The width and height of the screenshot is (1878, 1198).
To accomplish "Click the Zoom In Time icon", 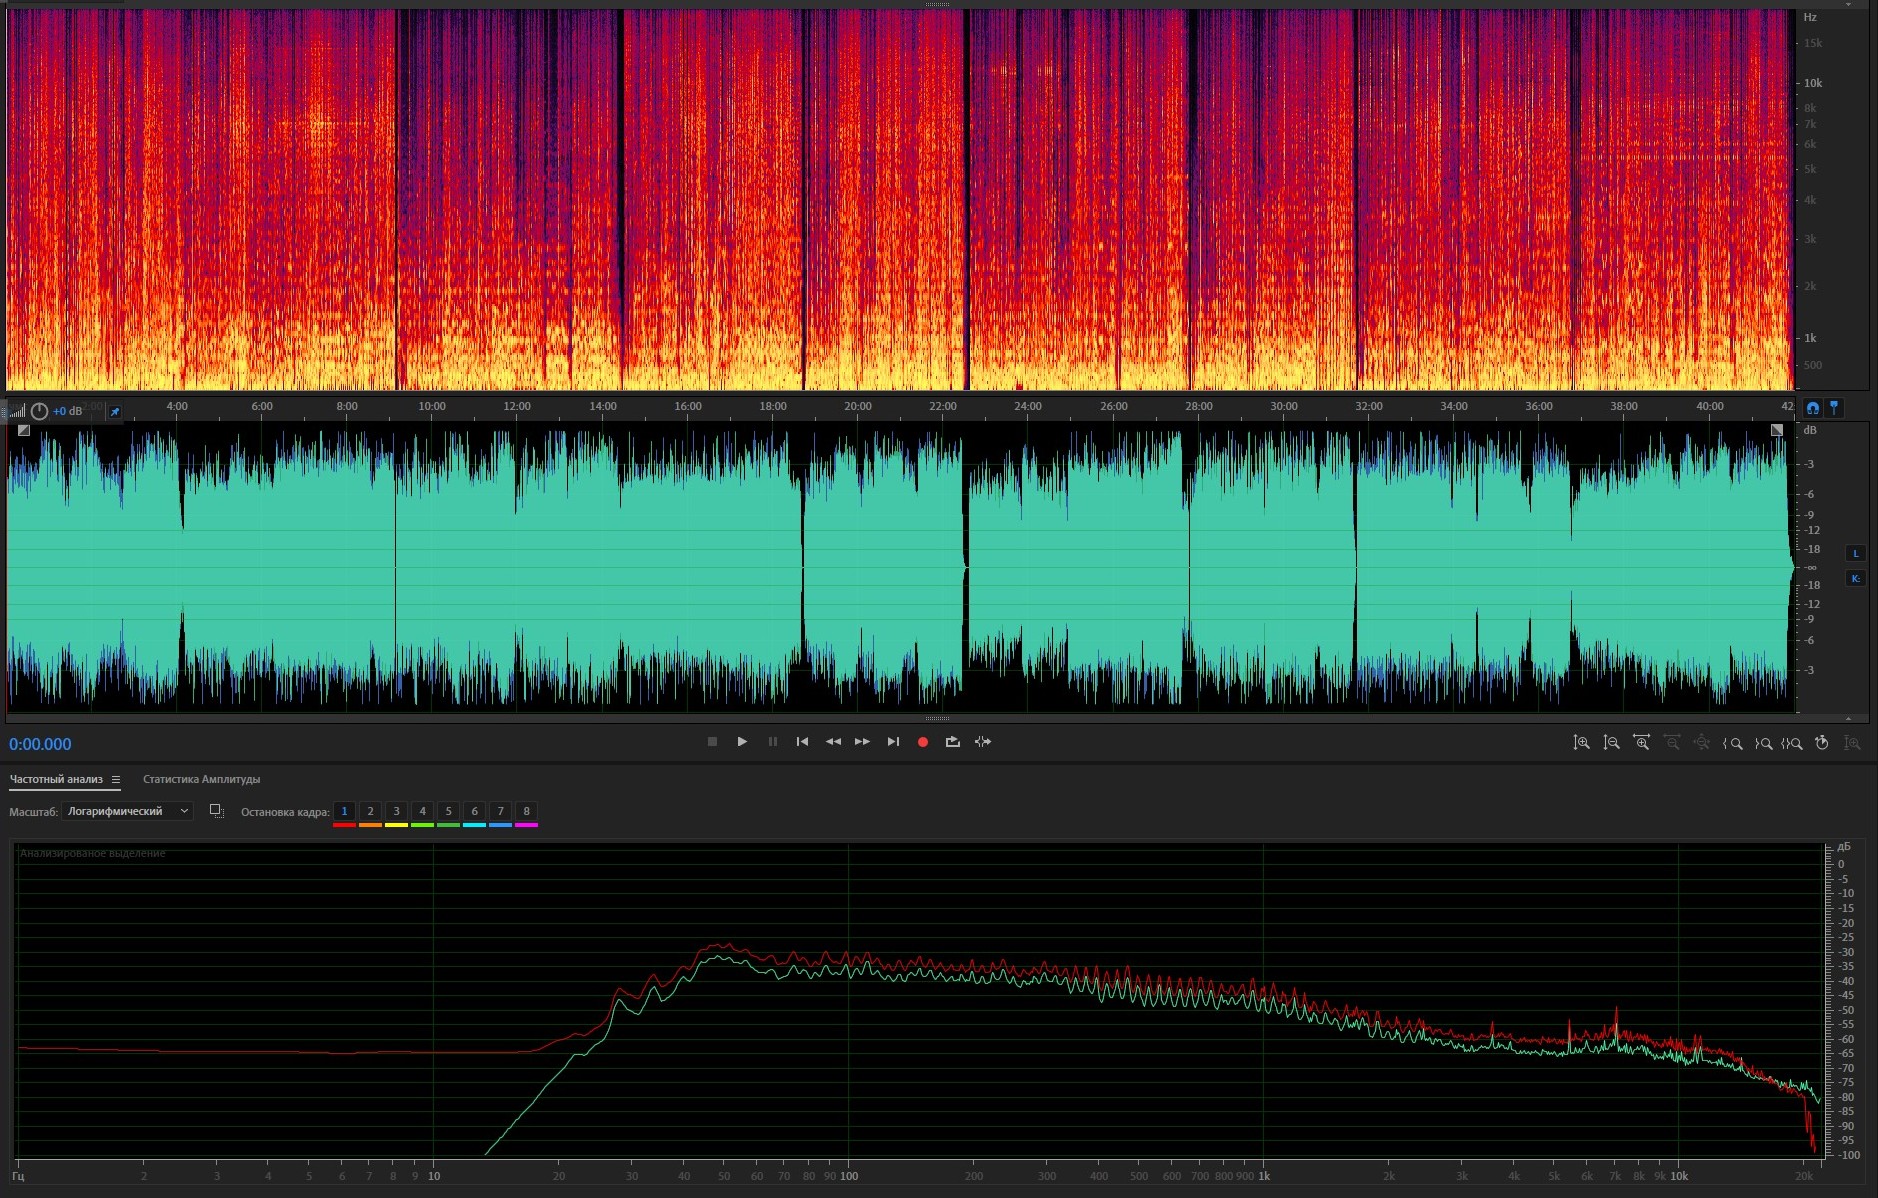I will (x=1641, y=743).
